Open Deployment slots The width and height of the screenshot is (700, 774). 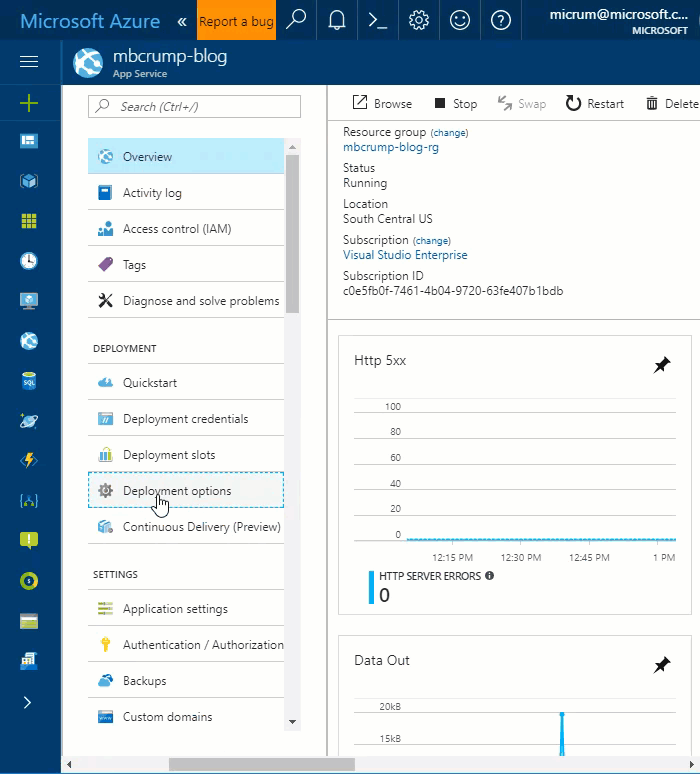click(x=186, y=455)
